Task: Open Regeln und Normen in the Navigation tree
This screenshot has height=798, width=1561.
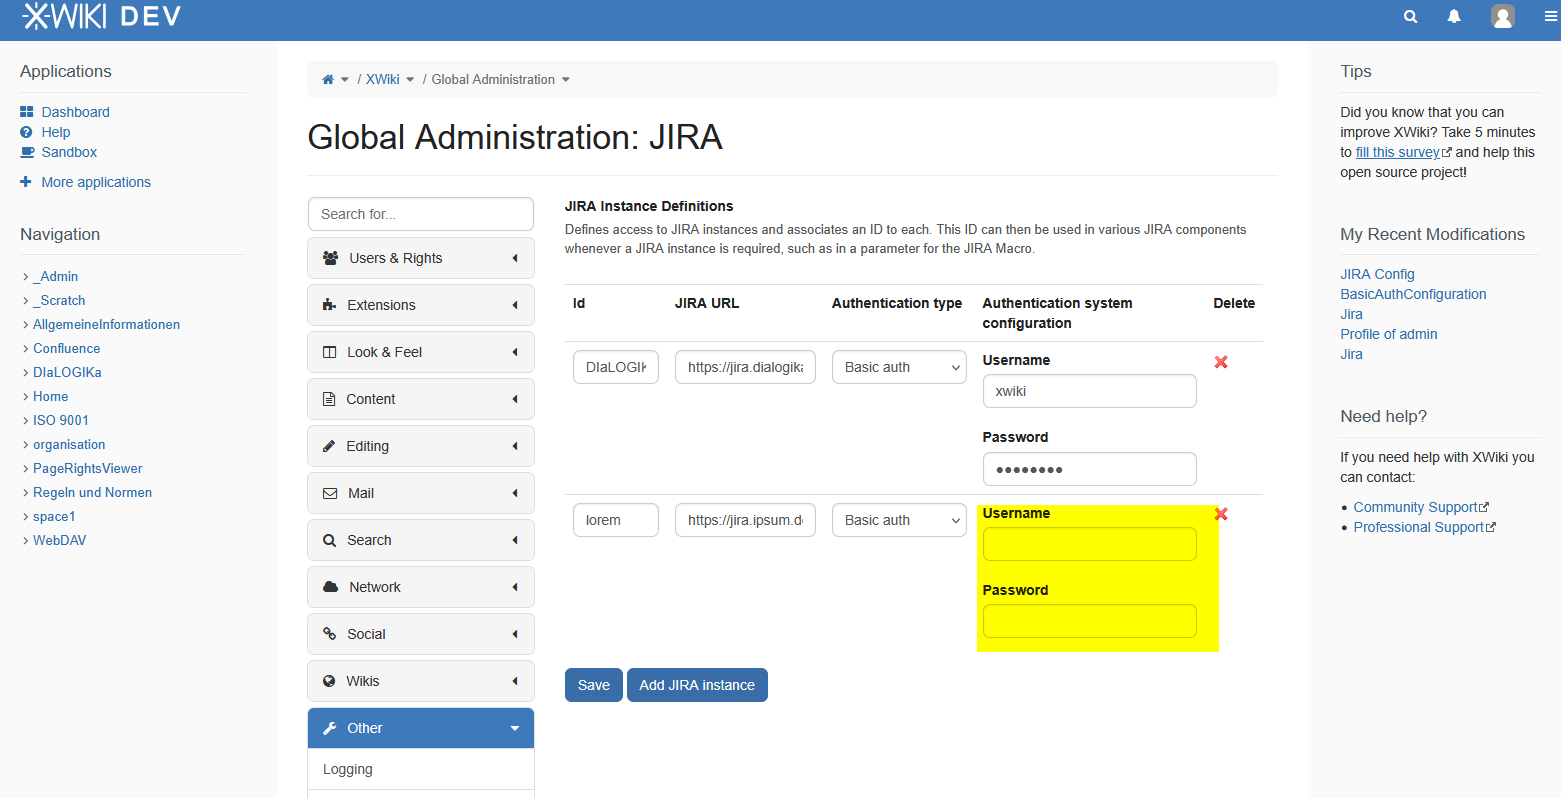Action: (92, 492)
